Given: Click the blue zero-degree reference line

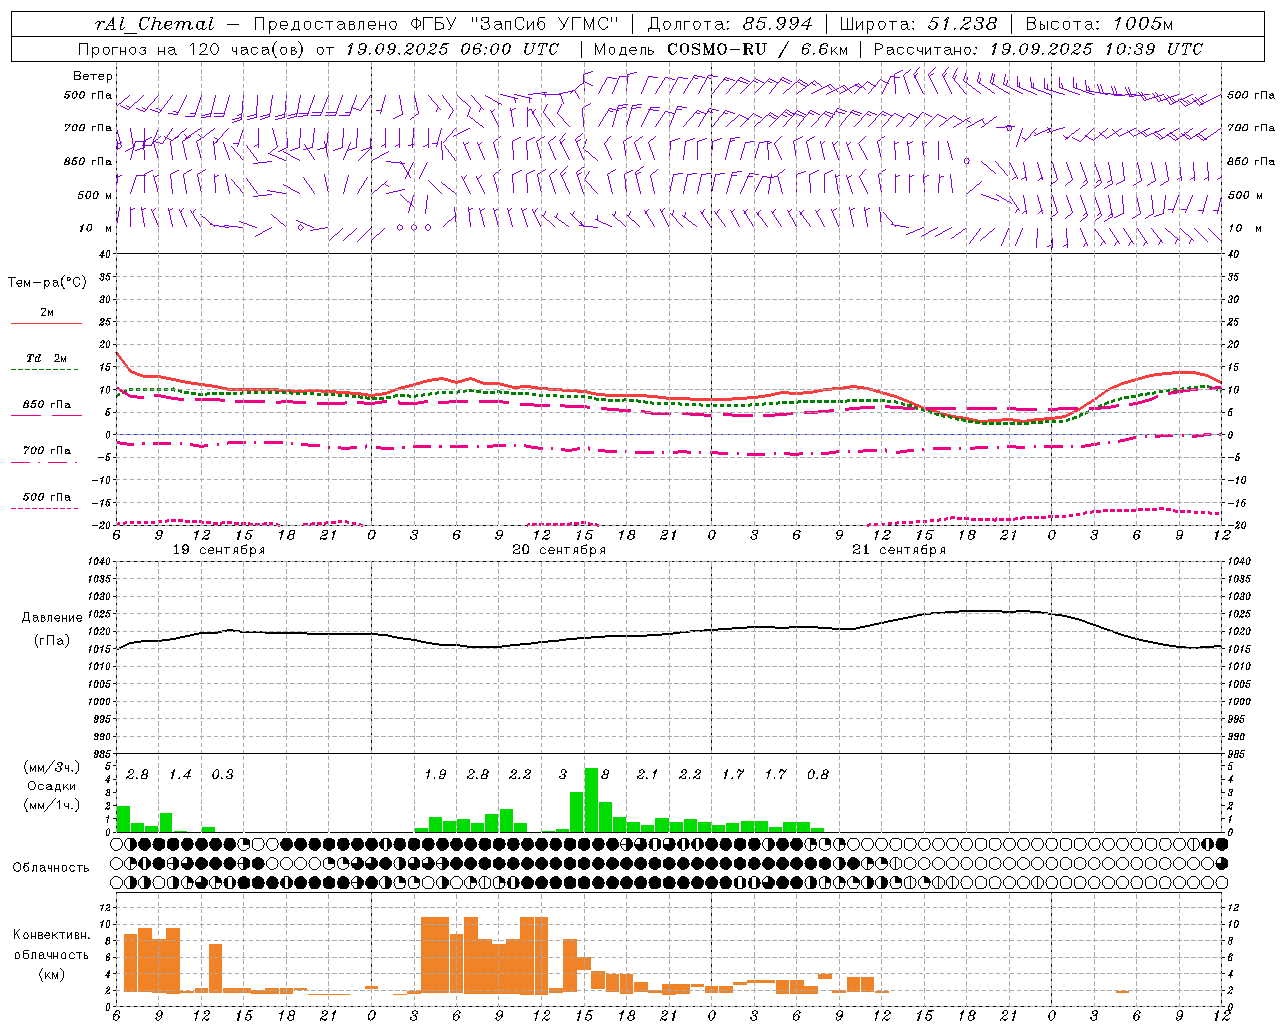Looking at the screenshot, I should click(x=670, y=435).
